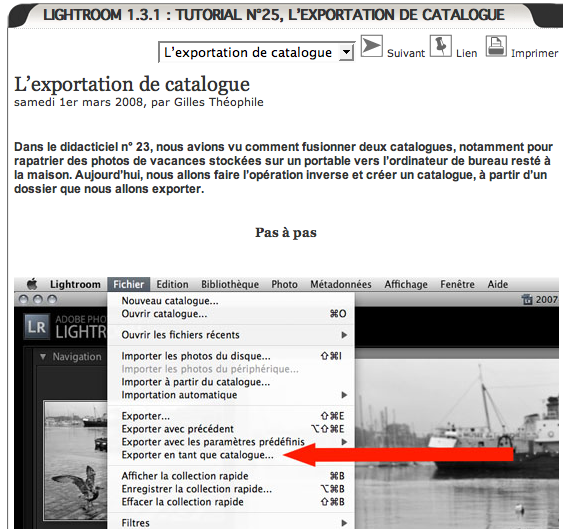Image resolution: width=563 pixels, height=529 pixels.
Task: Click the seagull thumbnail in Navigation panel
Action: pos(76,460)
